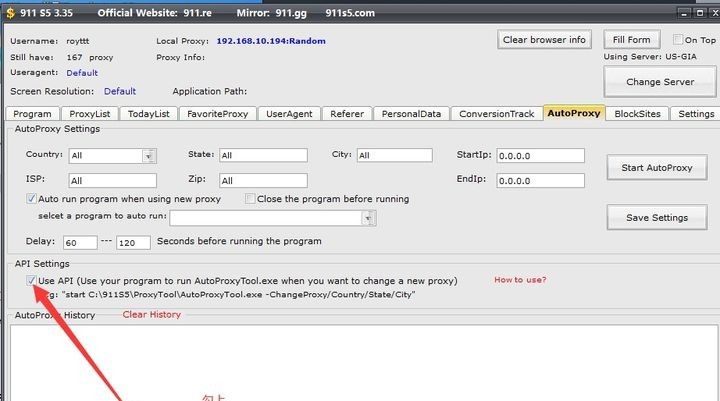Start AutoProxy with the button
The height and width of the screenshot is (401, 720).
[x=657, y=168]
